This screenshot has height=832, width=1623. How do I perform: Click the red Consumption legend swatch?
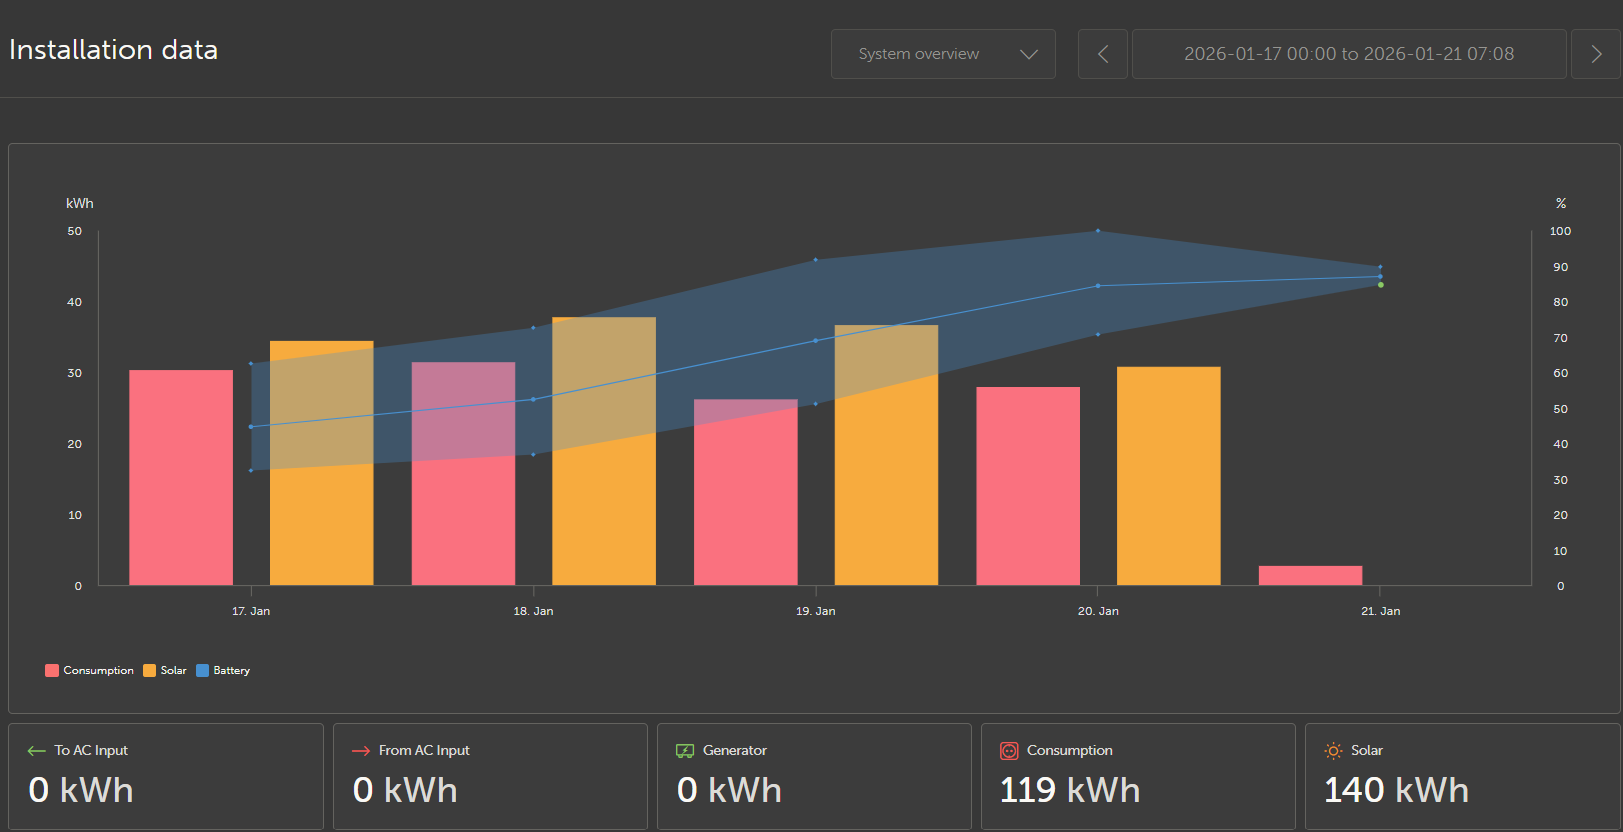pos(52,670)
